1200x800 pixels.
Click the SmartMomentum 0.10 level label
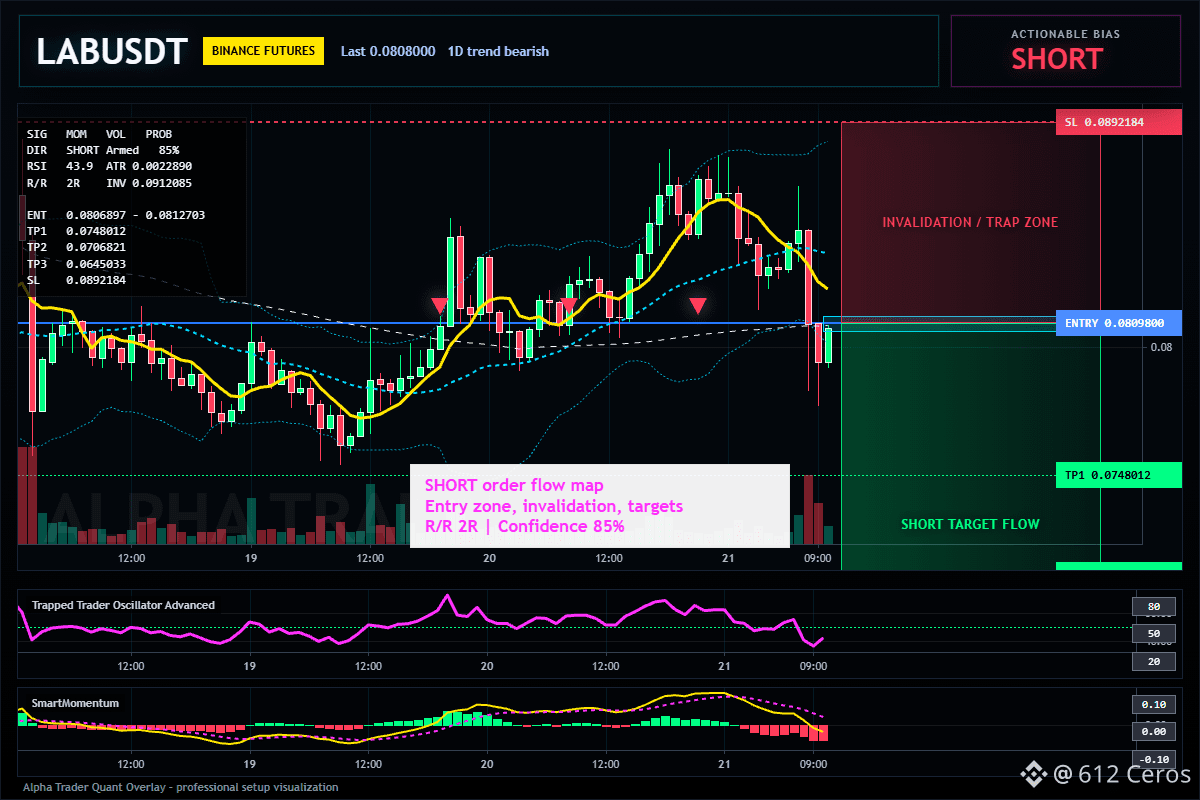1152,704
